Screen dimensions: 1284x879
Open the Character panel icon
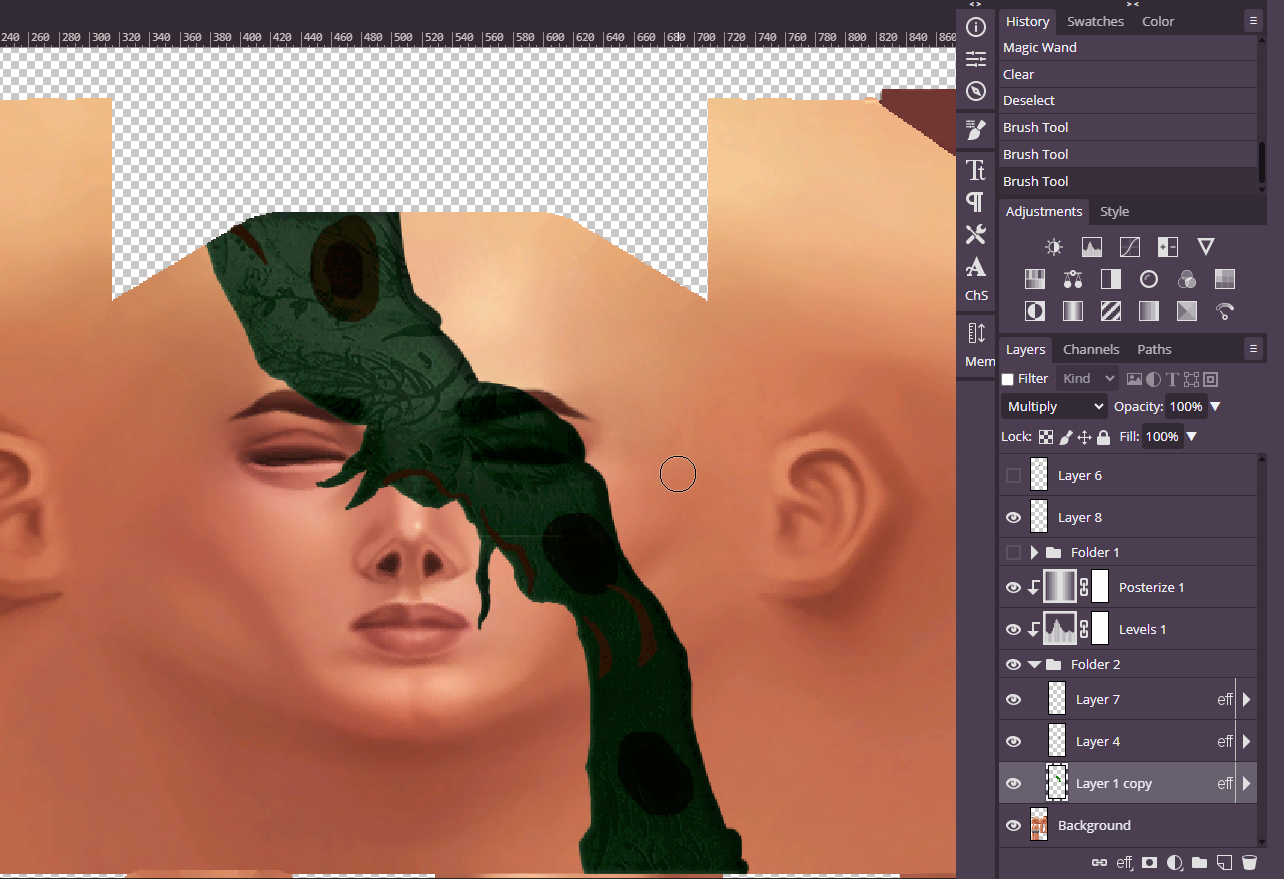point(976,170)
